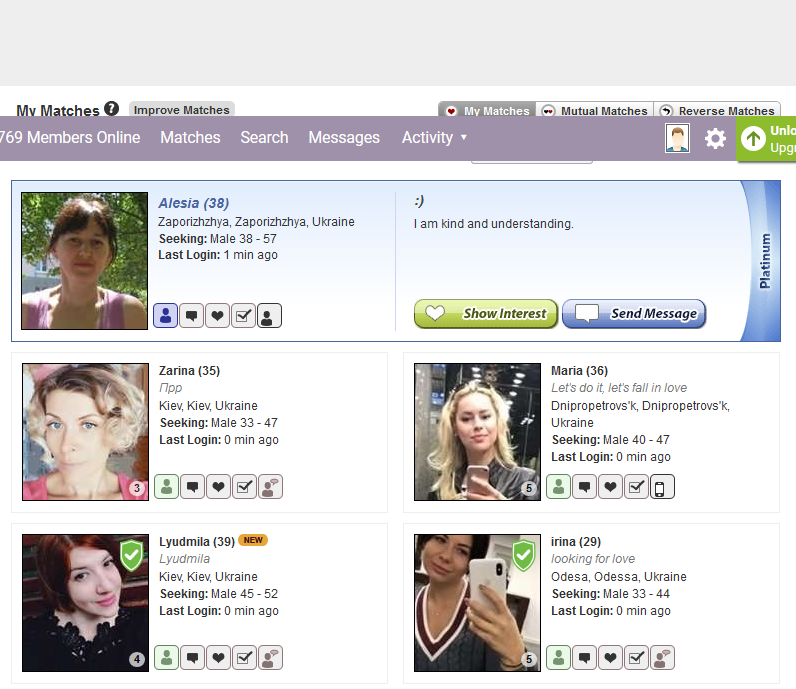Click the mobile phone icon on Maria's card
This screenshot has width=796, height=689.
click(x=662, y=487)
